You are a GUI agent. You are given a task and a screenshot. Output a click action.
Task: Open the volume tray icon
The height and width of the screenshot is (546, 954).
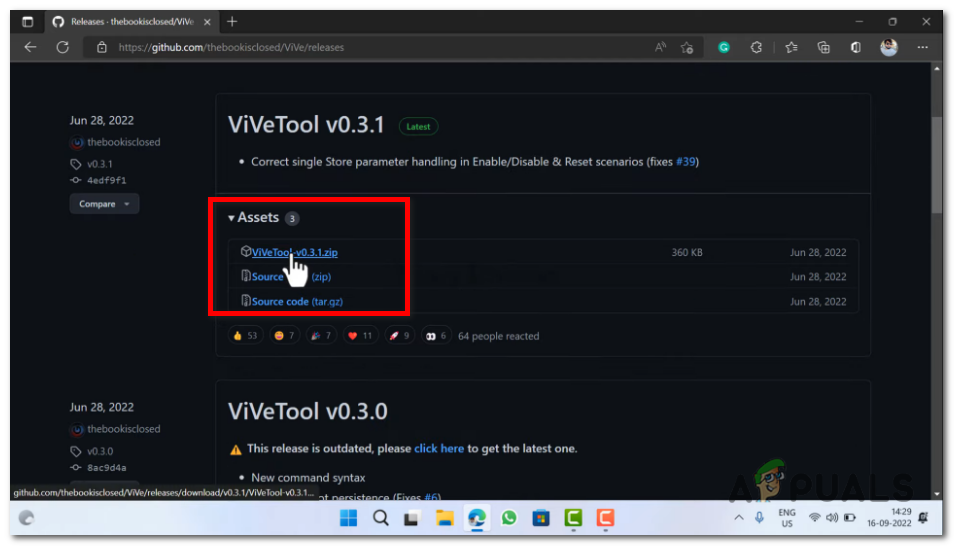point(832,518)
